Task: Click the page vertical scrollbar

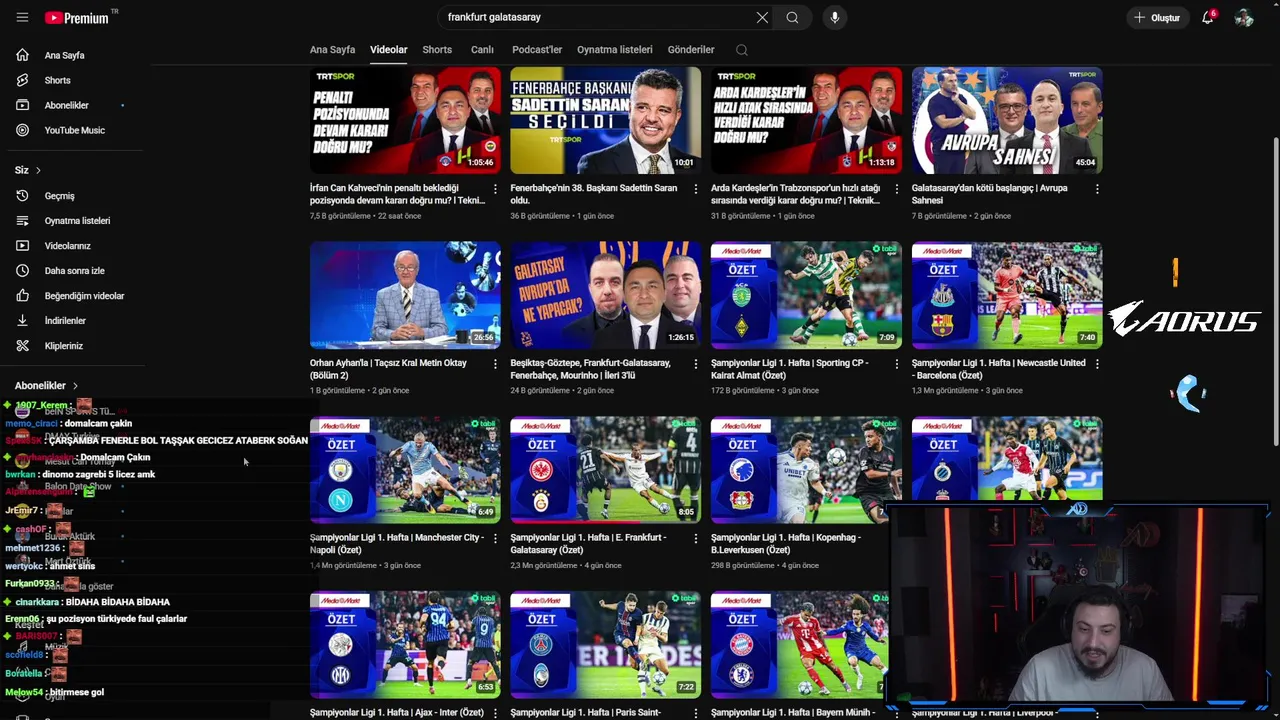Action: pos(1274,290)
